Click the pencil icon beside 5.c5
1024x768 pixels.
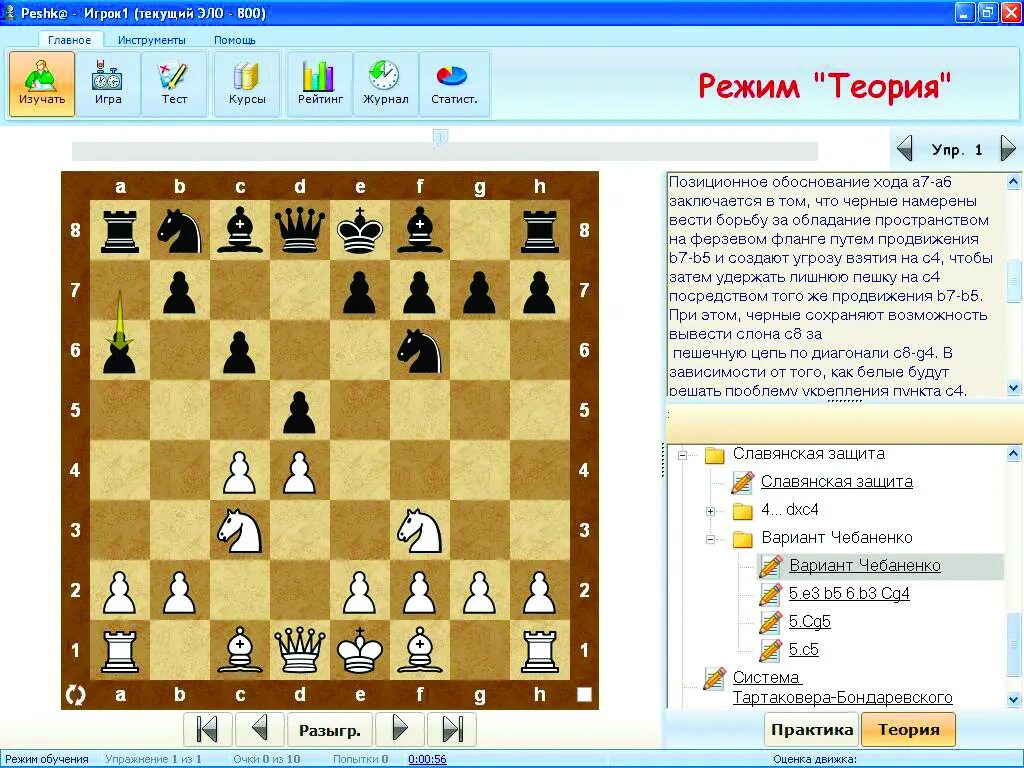click(x=771, y=650)
